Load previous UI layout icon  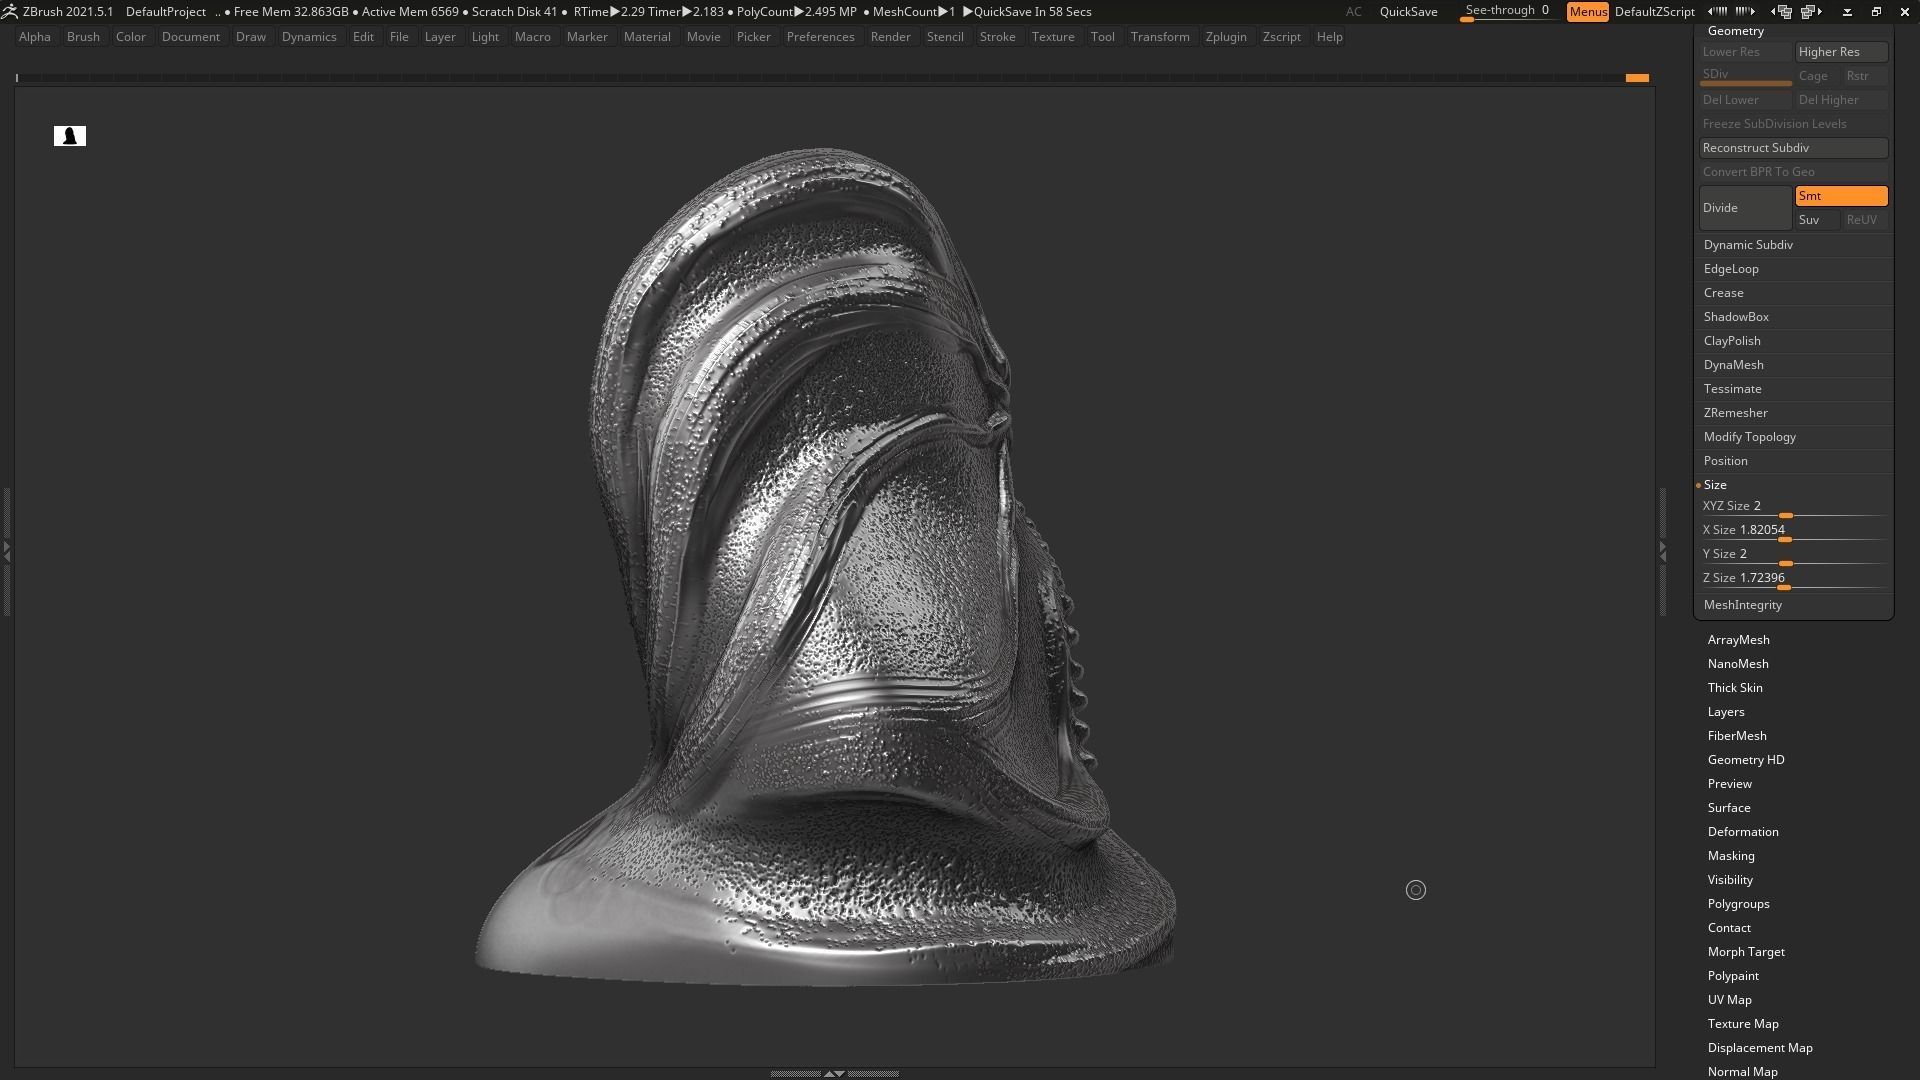pos(1781,12)
